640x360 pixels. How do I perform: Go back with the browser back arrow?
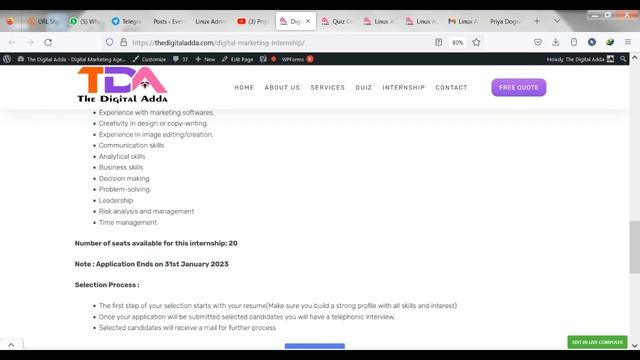tap(12, 42)
